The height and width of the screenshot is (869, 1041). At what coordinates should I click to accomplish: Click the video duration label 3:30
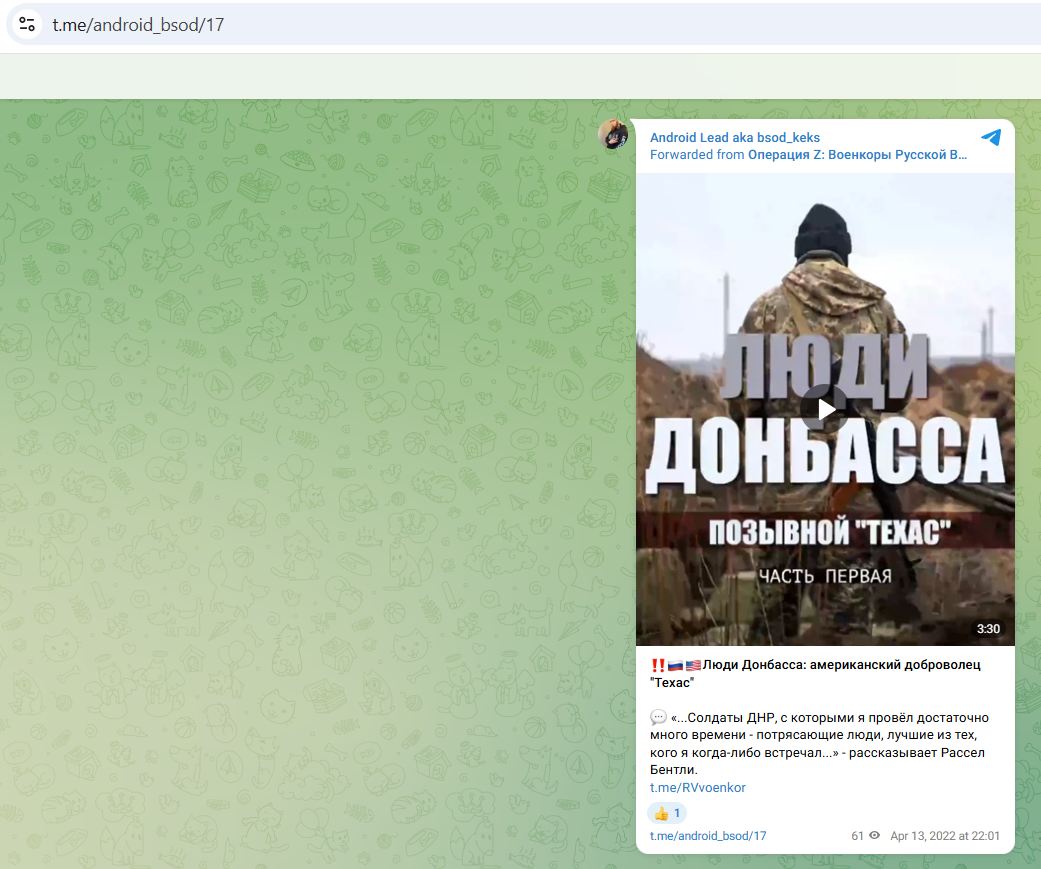[986, 630]
